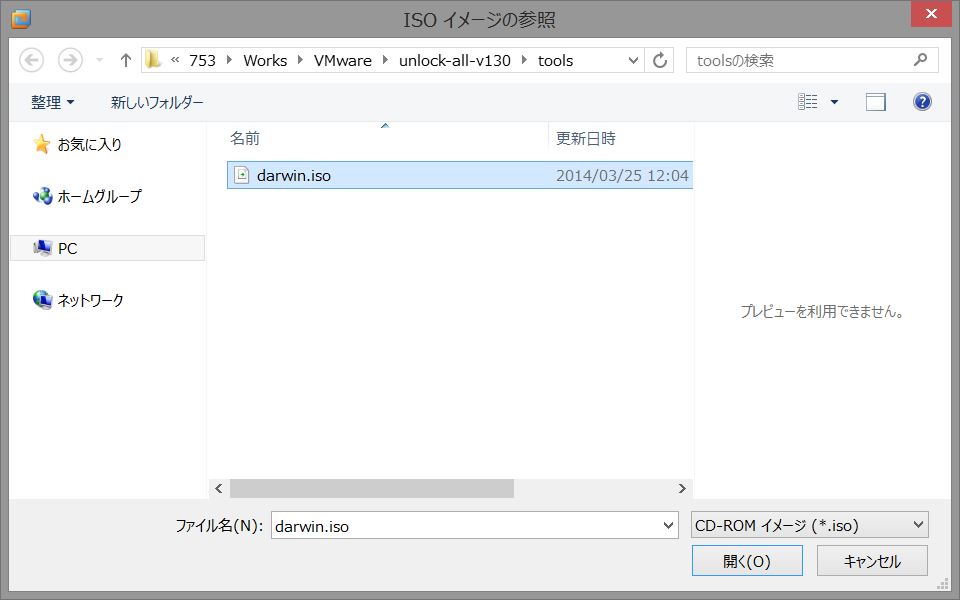Open address bar history dropdown
Screen dimensions: 960x600
tap(633, 61)
